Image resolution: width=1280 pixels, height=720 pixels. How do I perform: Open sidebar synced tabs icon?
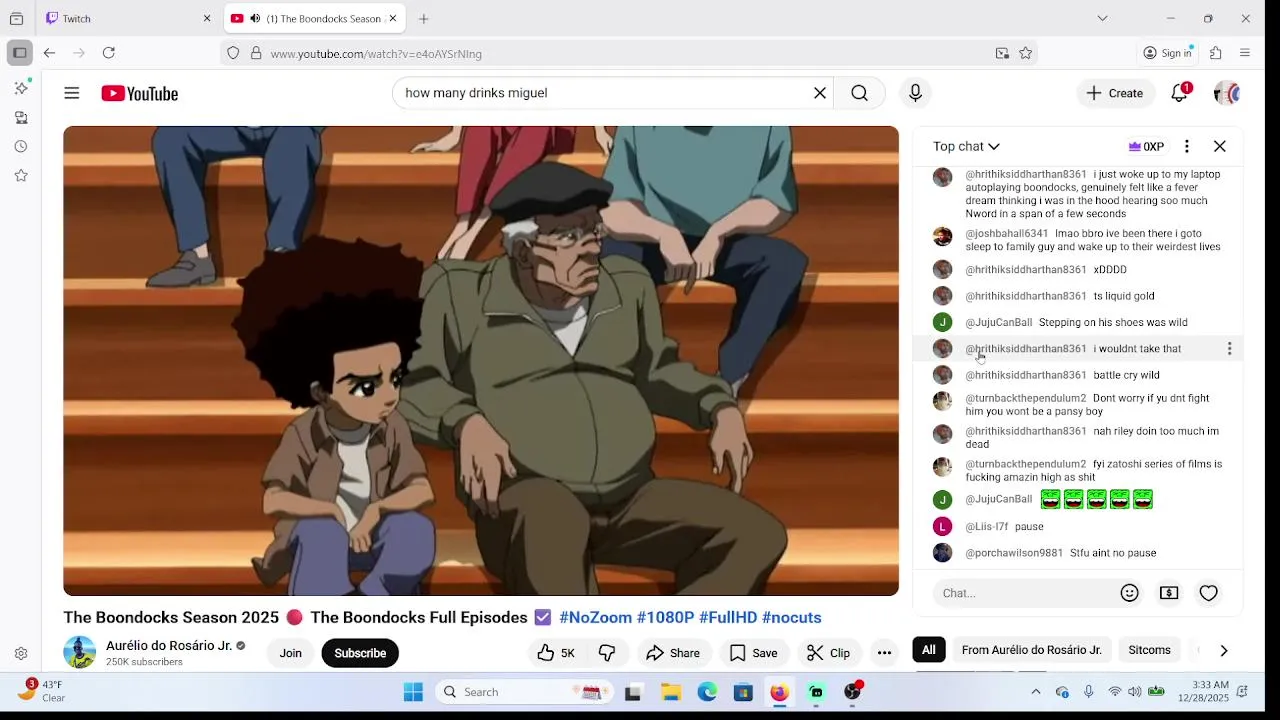[x=21, y=117]
